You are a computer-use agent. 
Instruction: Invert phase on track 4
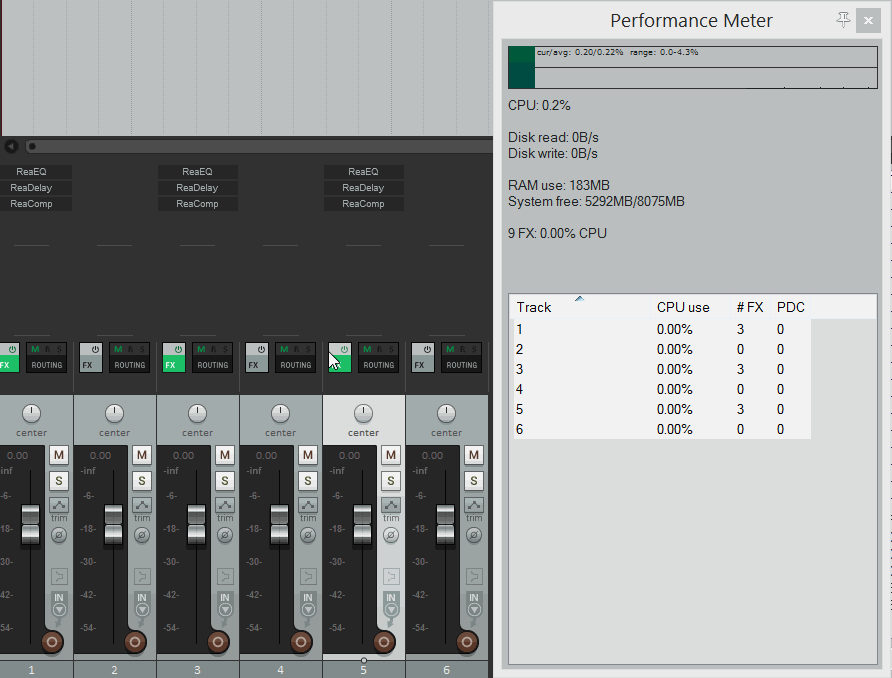coord(307,535)
